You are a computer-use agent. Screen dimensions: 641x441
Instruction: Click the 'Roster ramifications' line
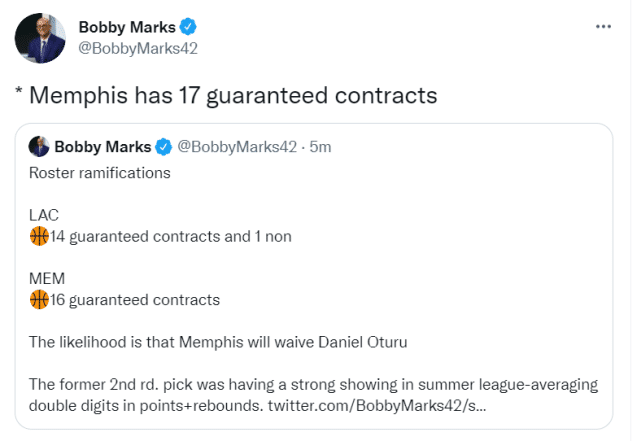point(100,173)
